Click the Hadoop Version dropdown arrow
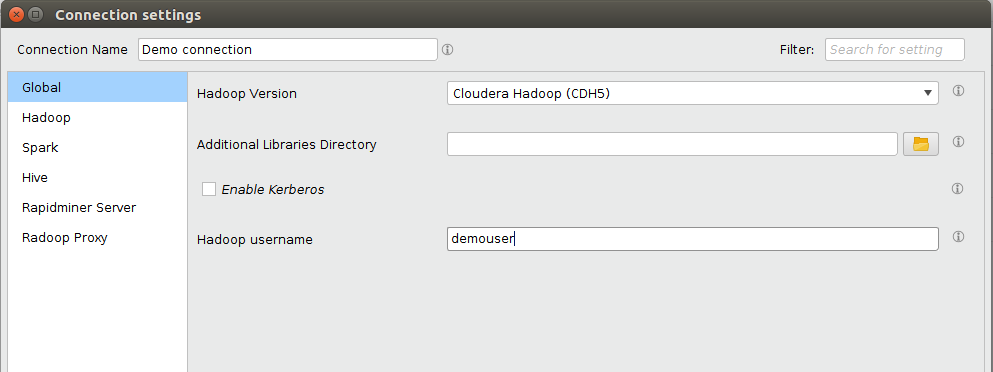This screenshot has height=372, width=993. (928, 93)
